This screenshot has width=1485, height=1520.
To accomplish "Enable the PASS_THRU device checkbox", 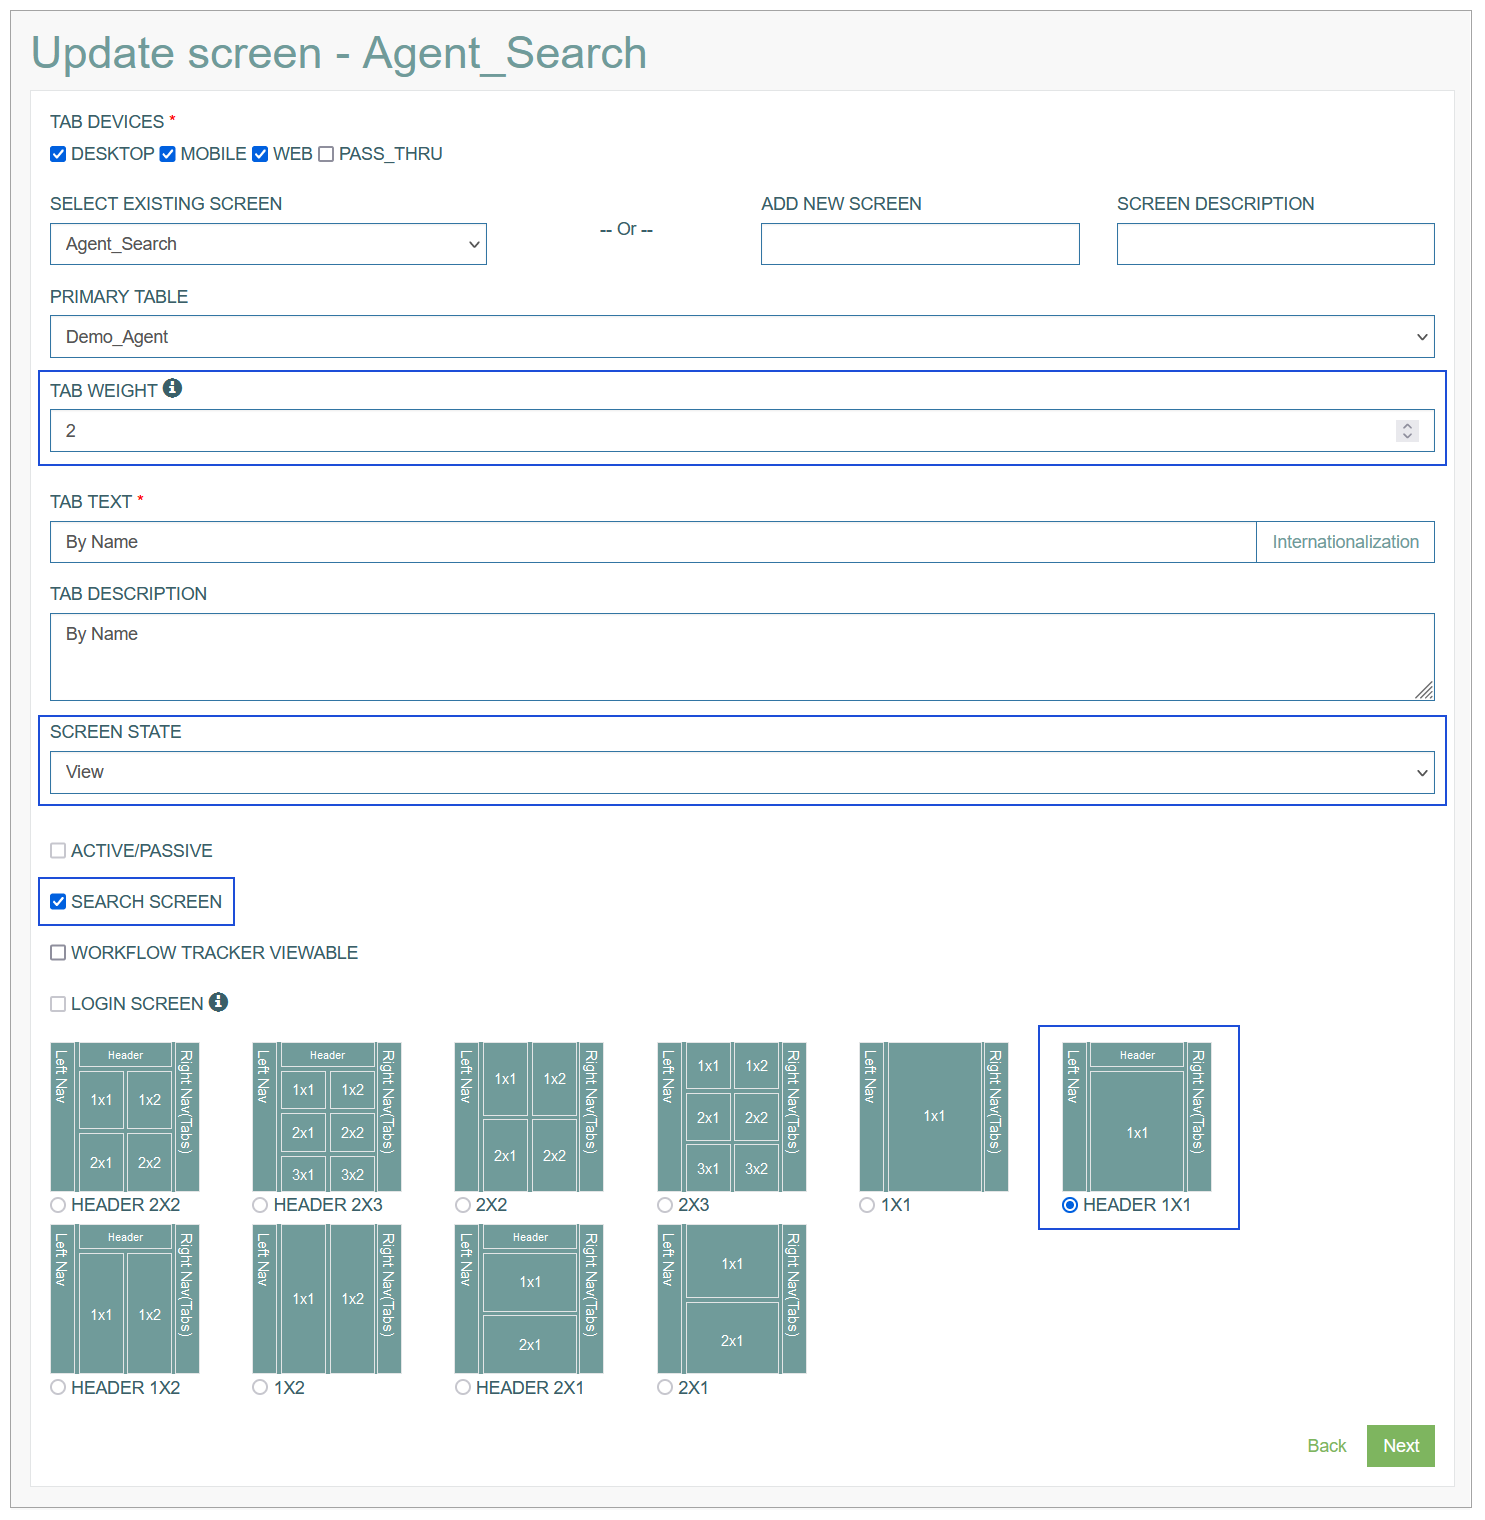I will [x=326, y=154].
